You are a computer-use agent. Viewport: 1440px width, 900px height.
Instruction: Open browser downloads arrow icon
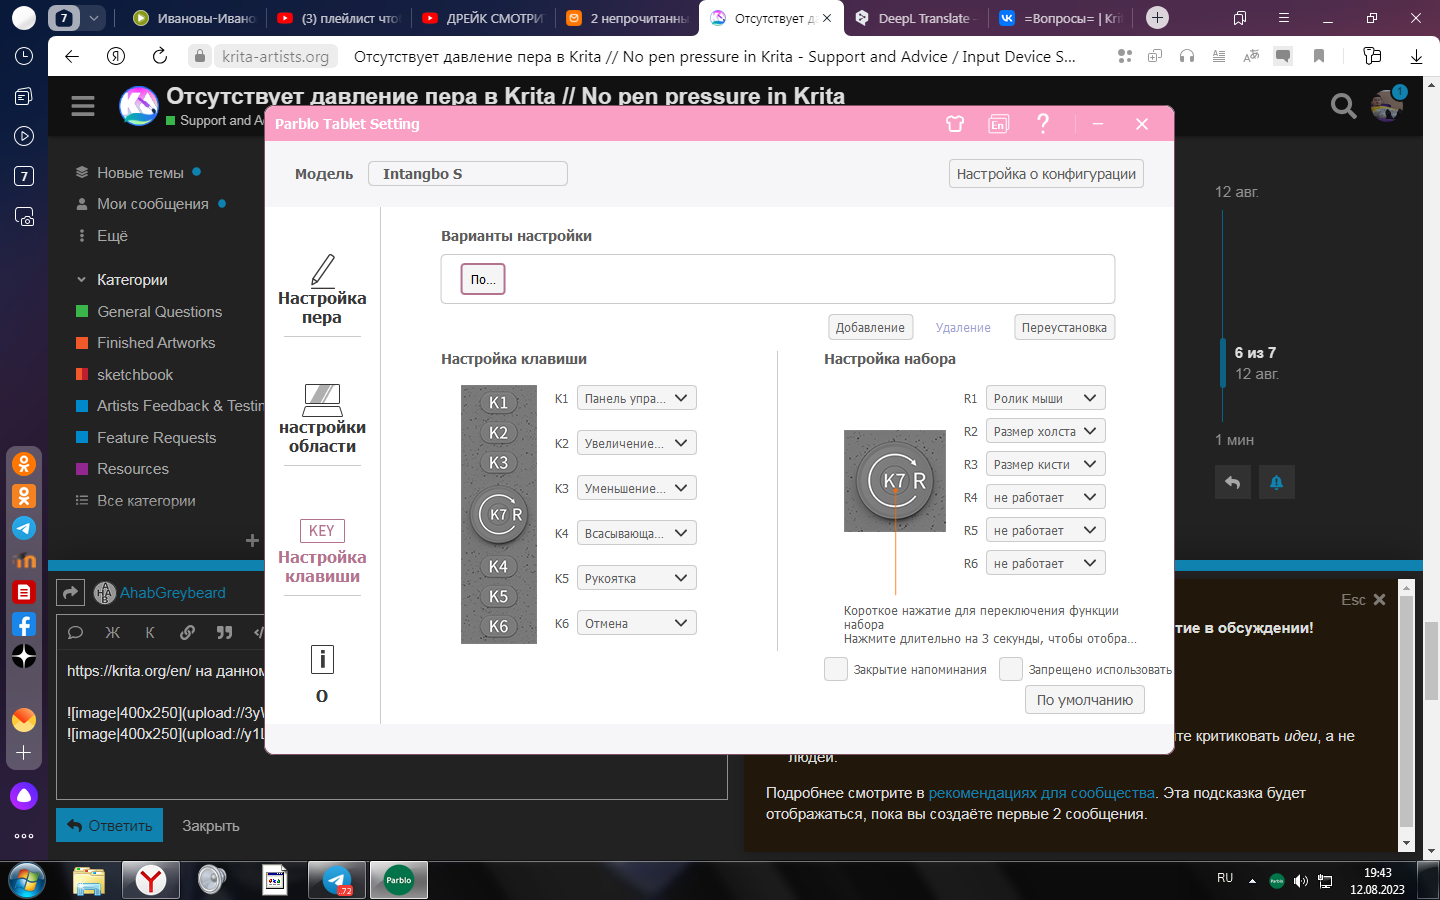1416,56
